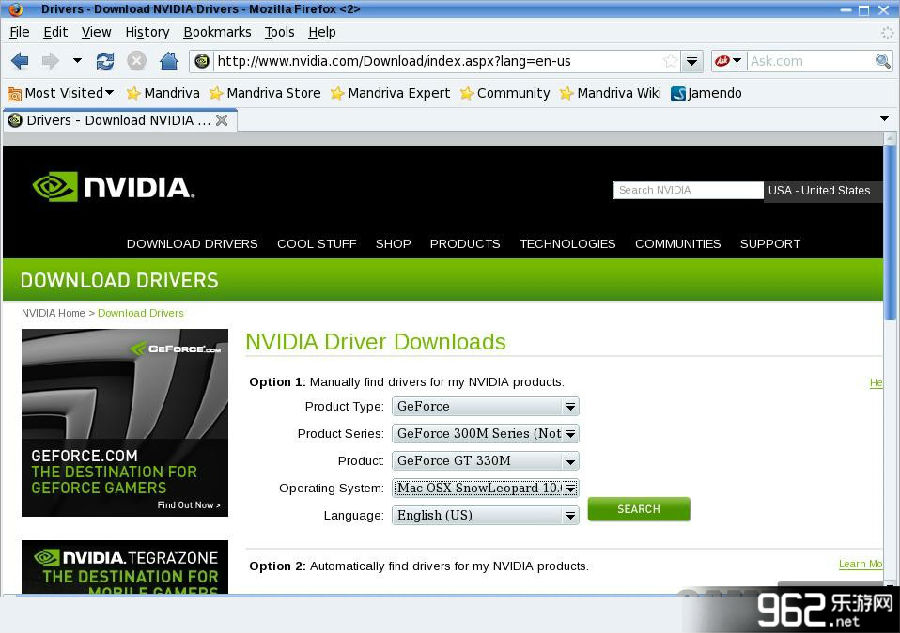Open the Mandriva Wiki bookmark
The height and width of the screenshot is (633, 900).
[610, 93]
